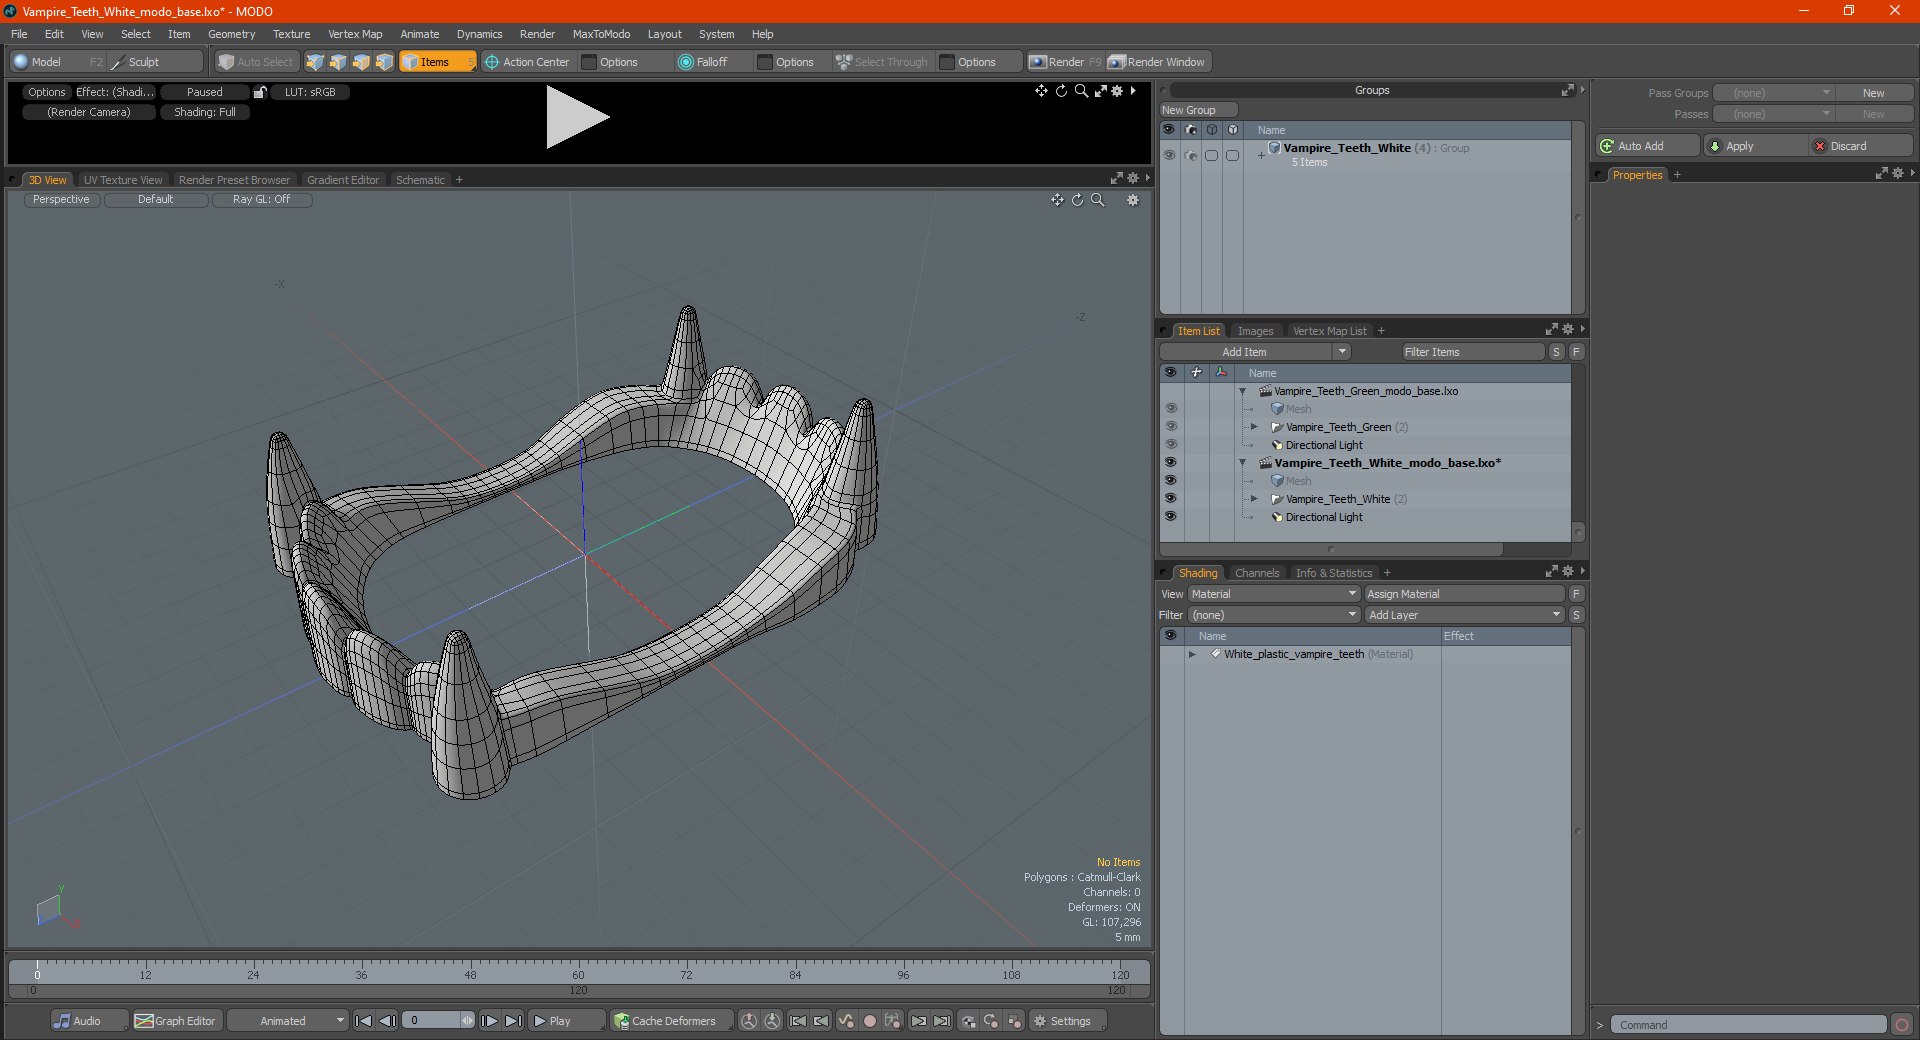1920x1040 pixels.
Task: Start preview render with large play arrow
Action: point(576,117)
